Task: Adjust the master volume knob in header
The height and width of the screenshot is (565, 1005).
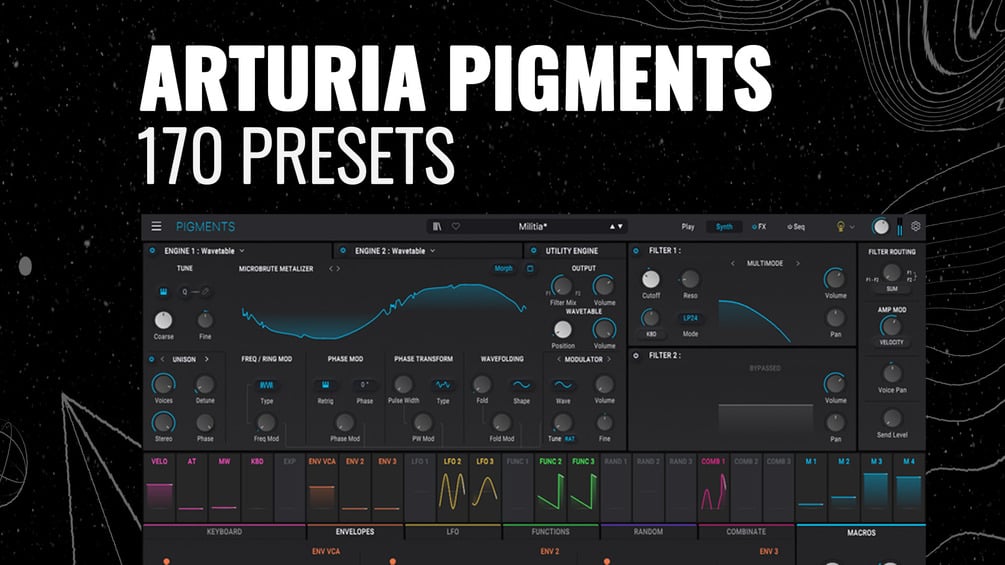Action: (881, 226)
